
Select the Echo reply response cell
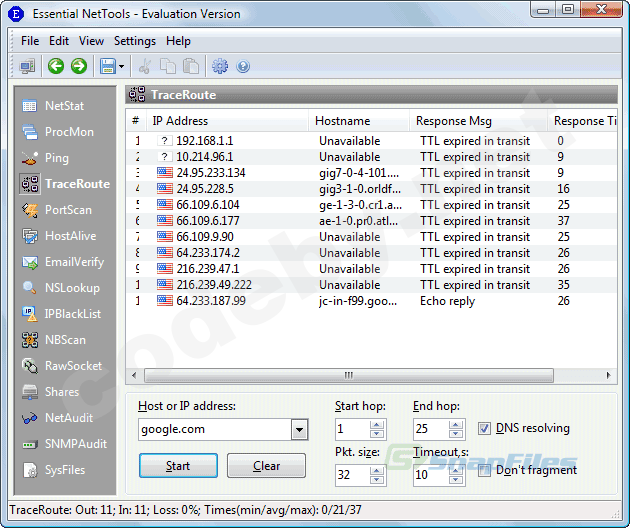[447, 301]
